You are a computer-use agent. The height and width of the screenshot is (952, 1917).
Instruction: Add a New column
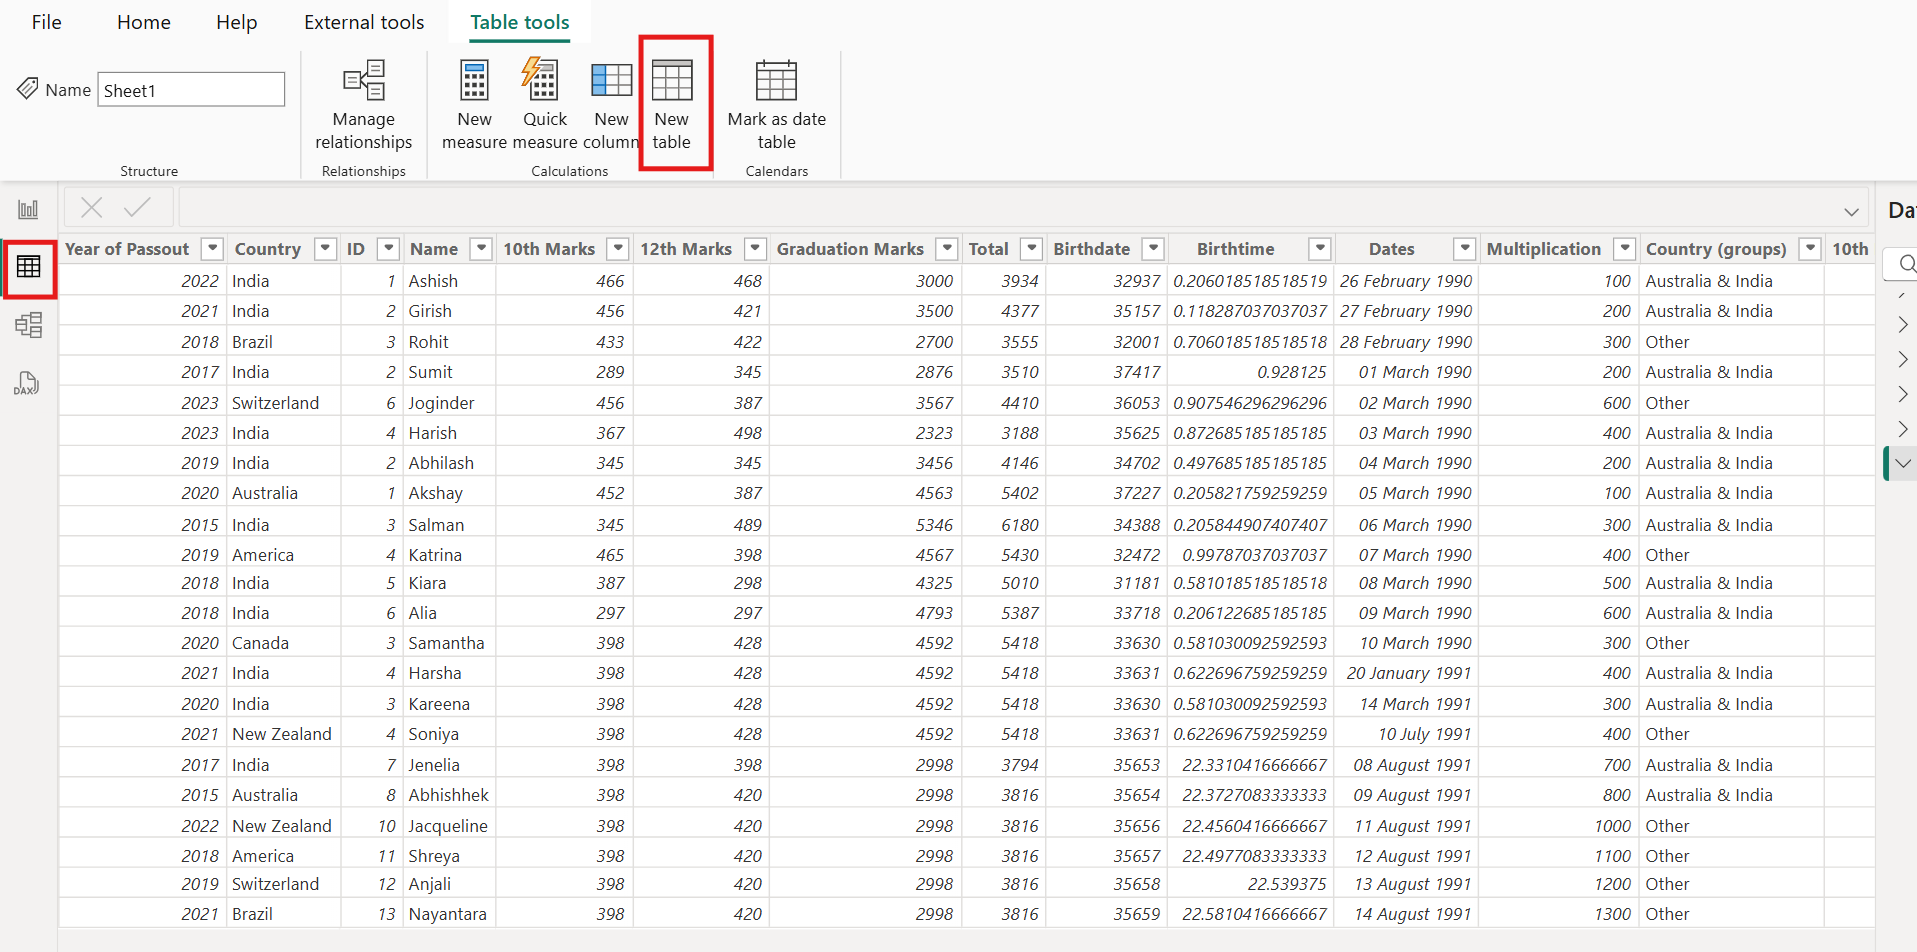[x=610, y=95]
